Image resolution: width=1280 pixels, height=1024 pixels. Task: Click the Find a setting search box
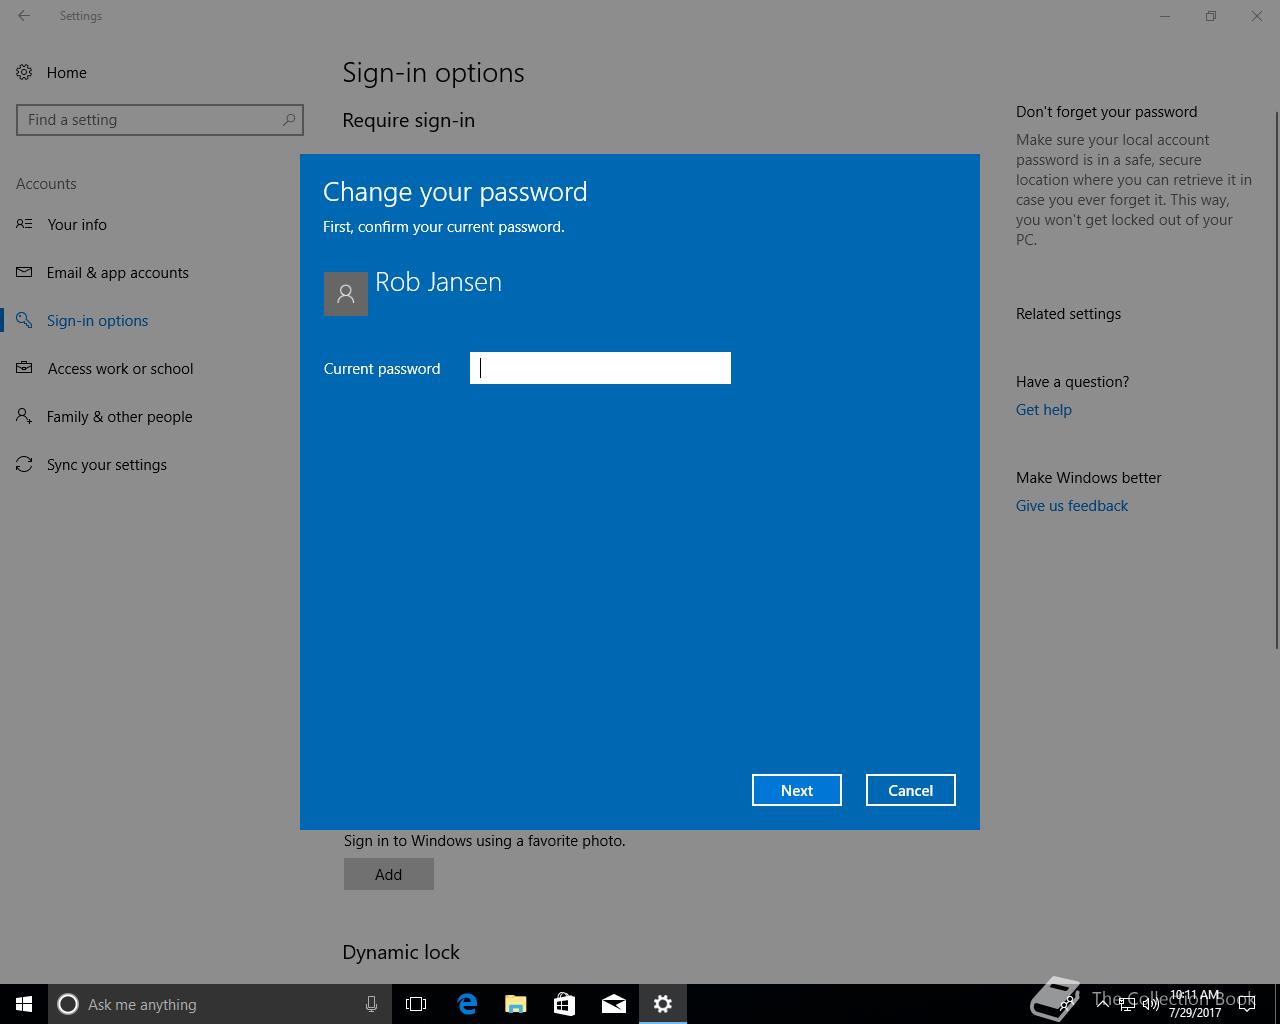pos(160,120)
